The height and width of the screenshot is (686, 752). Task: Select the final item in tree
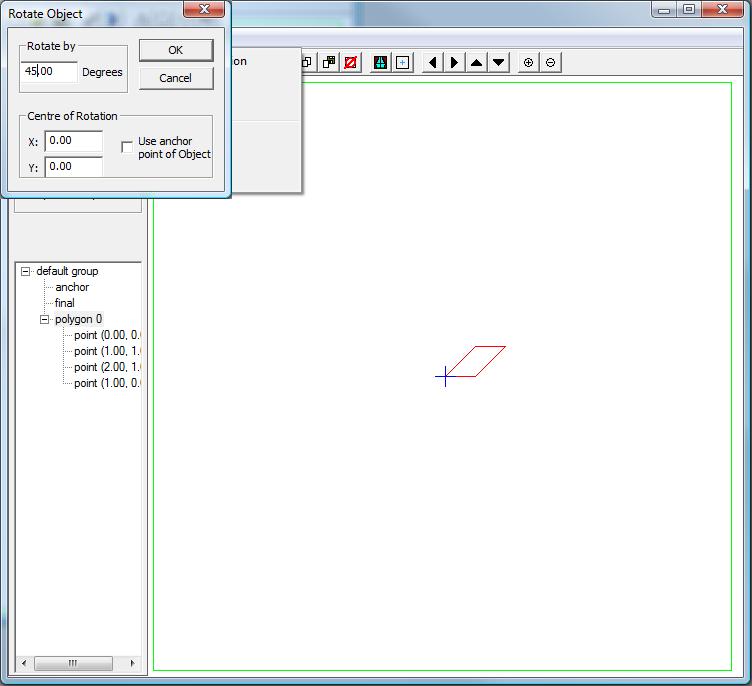point(65,303)
